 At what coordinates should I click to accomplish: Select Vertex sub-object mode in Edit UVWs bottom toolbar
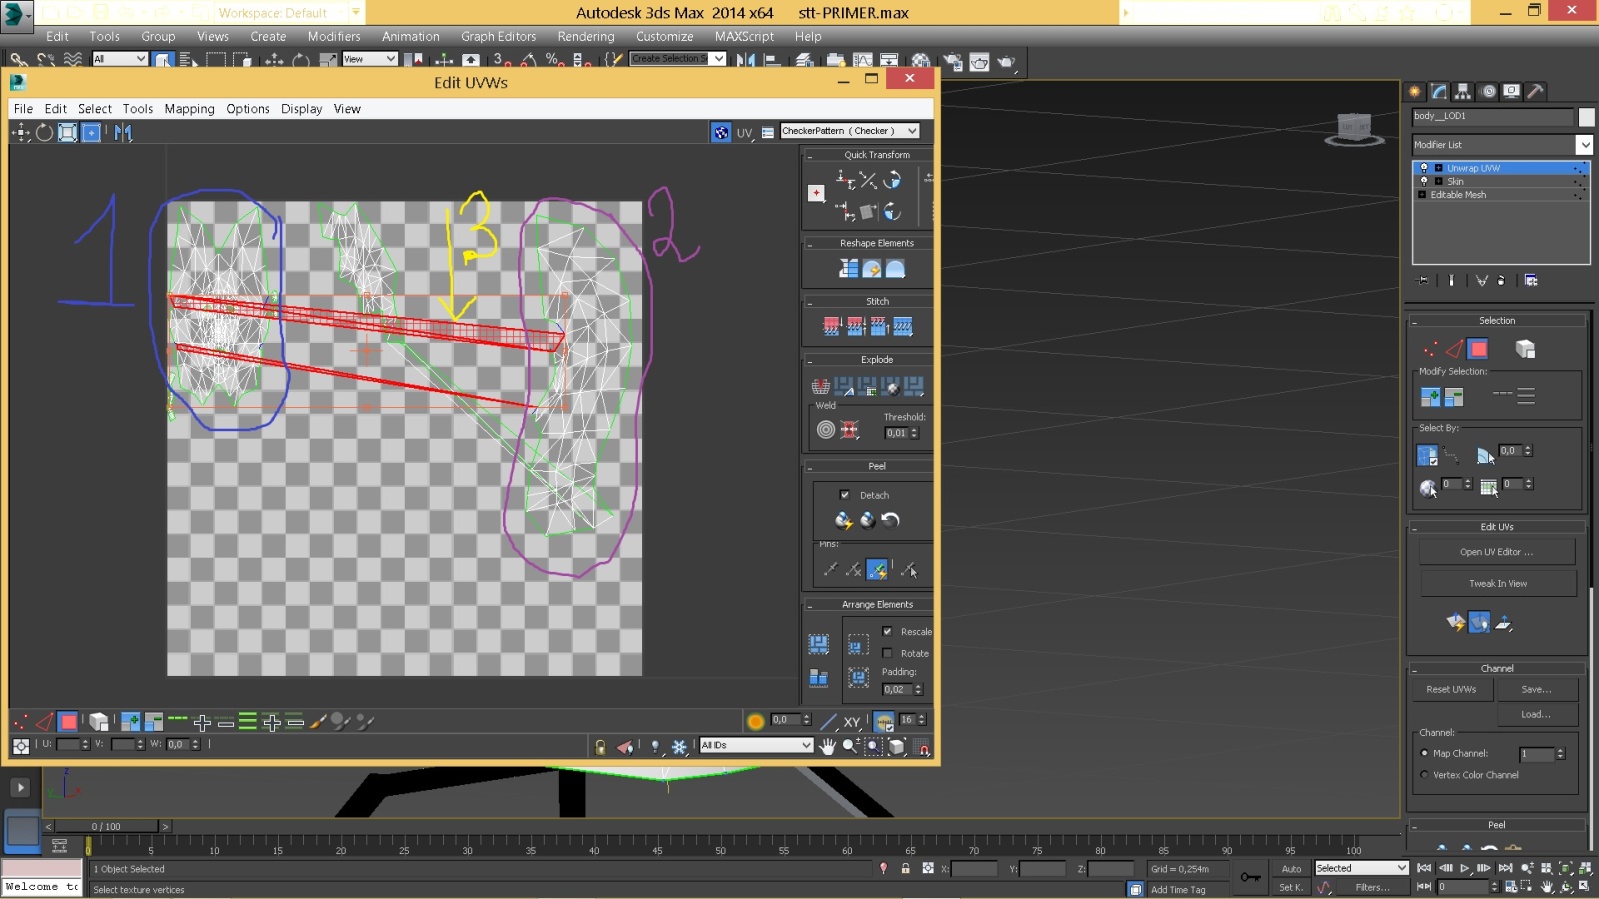tap(20, 721)
